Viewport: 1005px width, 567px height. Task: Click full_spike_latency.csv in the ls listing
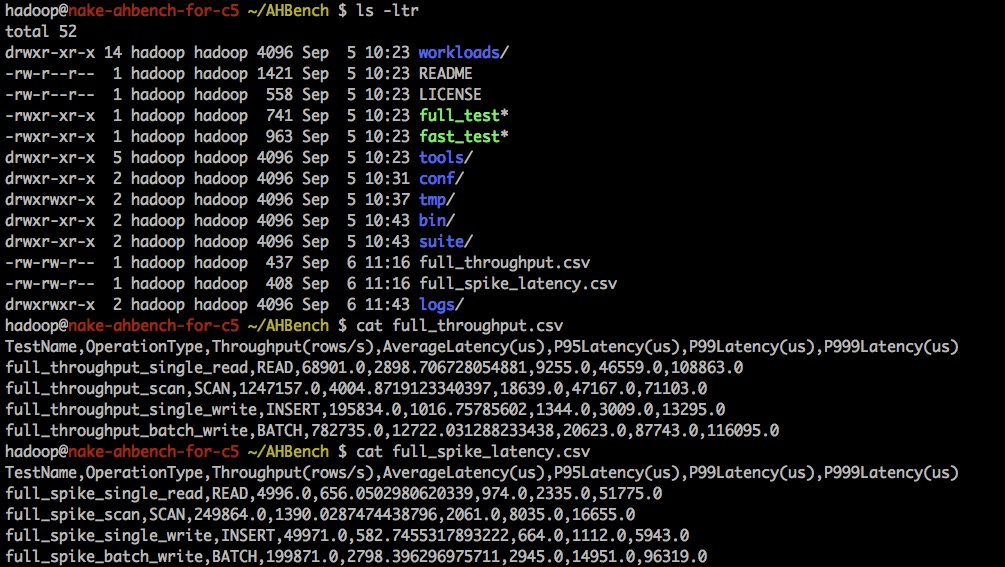518,284
